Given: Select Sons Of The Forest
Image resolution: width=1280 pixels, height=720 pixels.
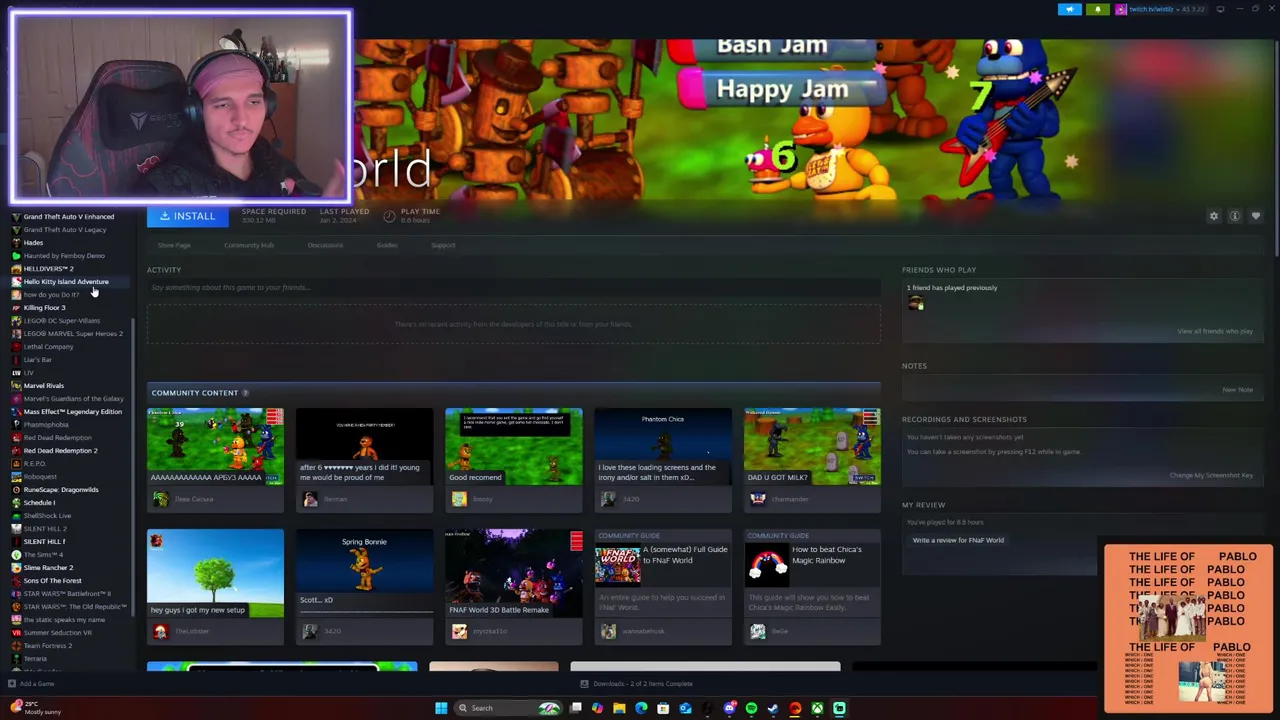Looking at the screenshot, I should [52, 581].
